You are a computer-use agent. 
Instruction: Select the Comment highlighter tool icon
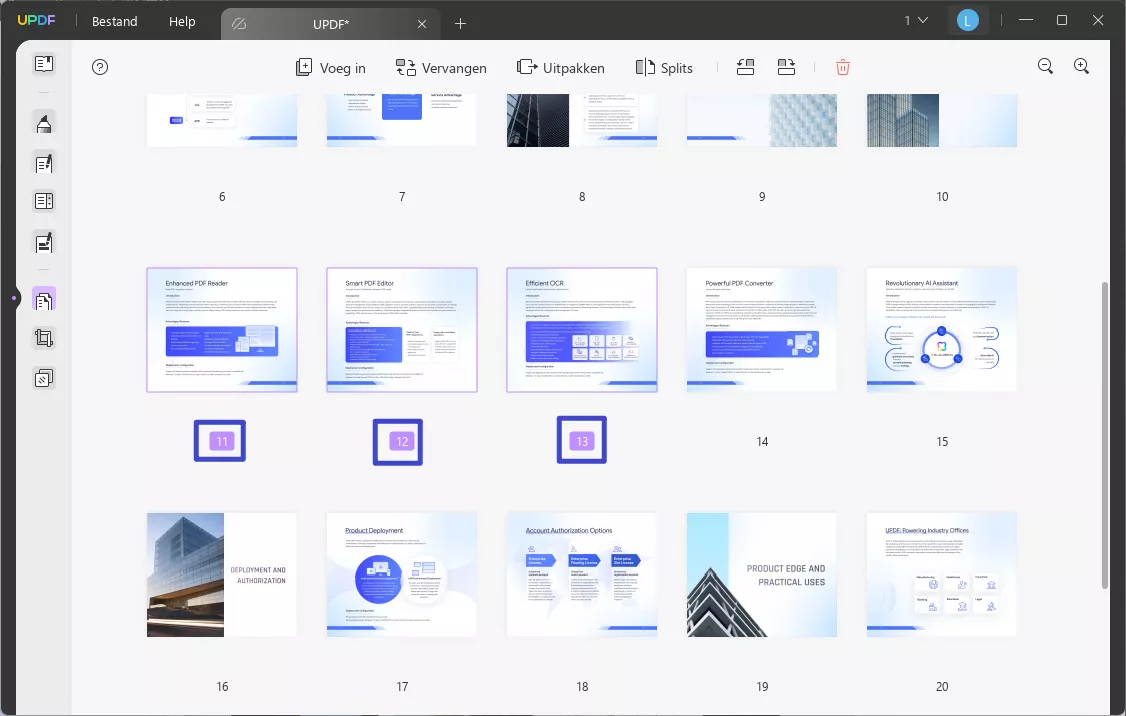click(44, 124)
